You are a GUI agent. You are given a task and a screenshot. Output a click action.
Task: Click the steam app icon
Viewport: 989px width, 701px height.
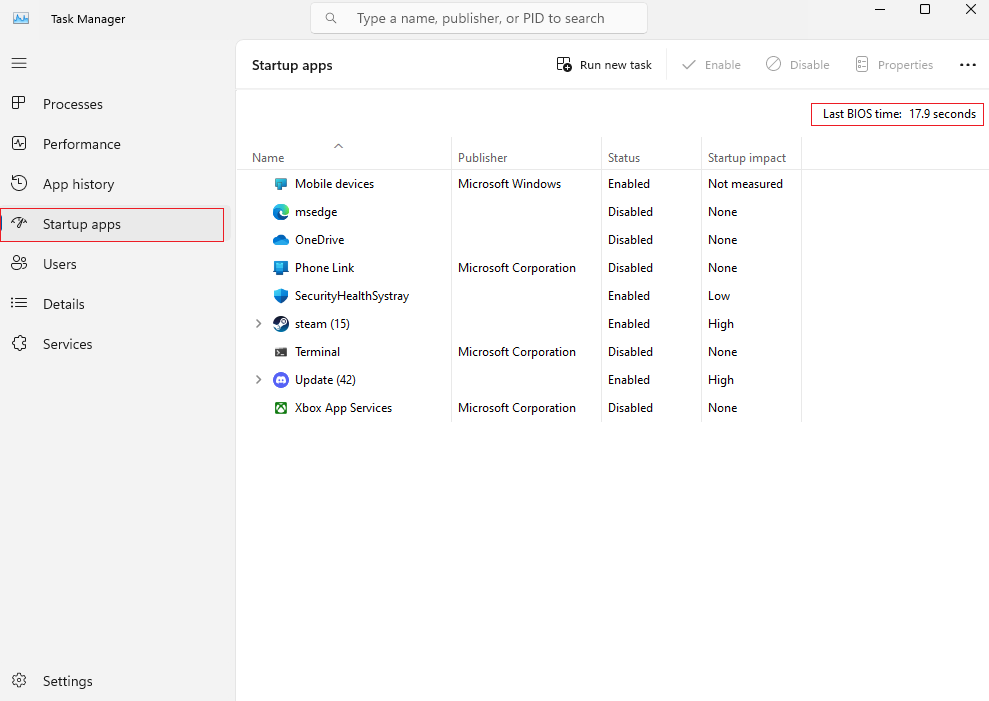[x=281, y=324]
